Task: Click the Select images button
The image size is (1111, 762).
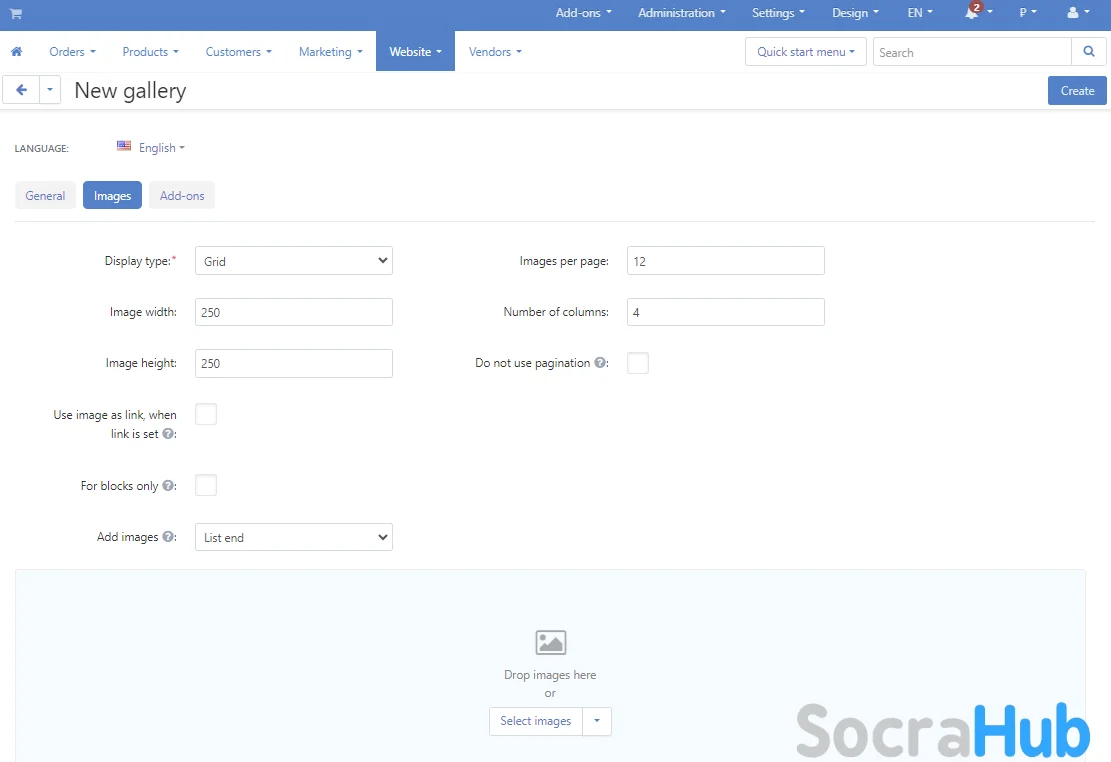Action: point(536,721)
